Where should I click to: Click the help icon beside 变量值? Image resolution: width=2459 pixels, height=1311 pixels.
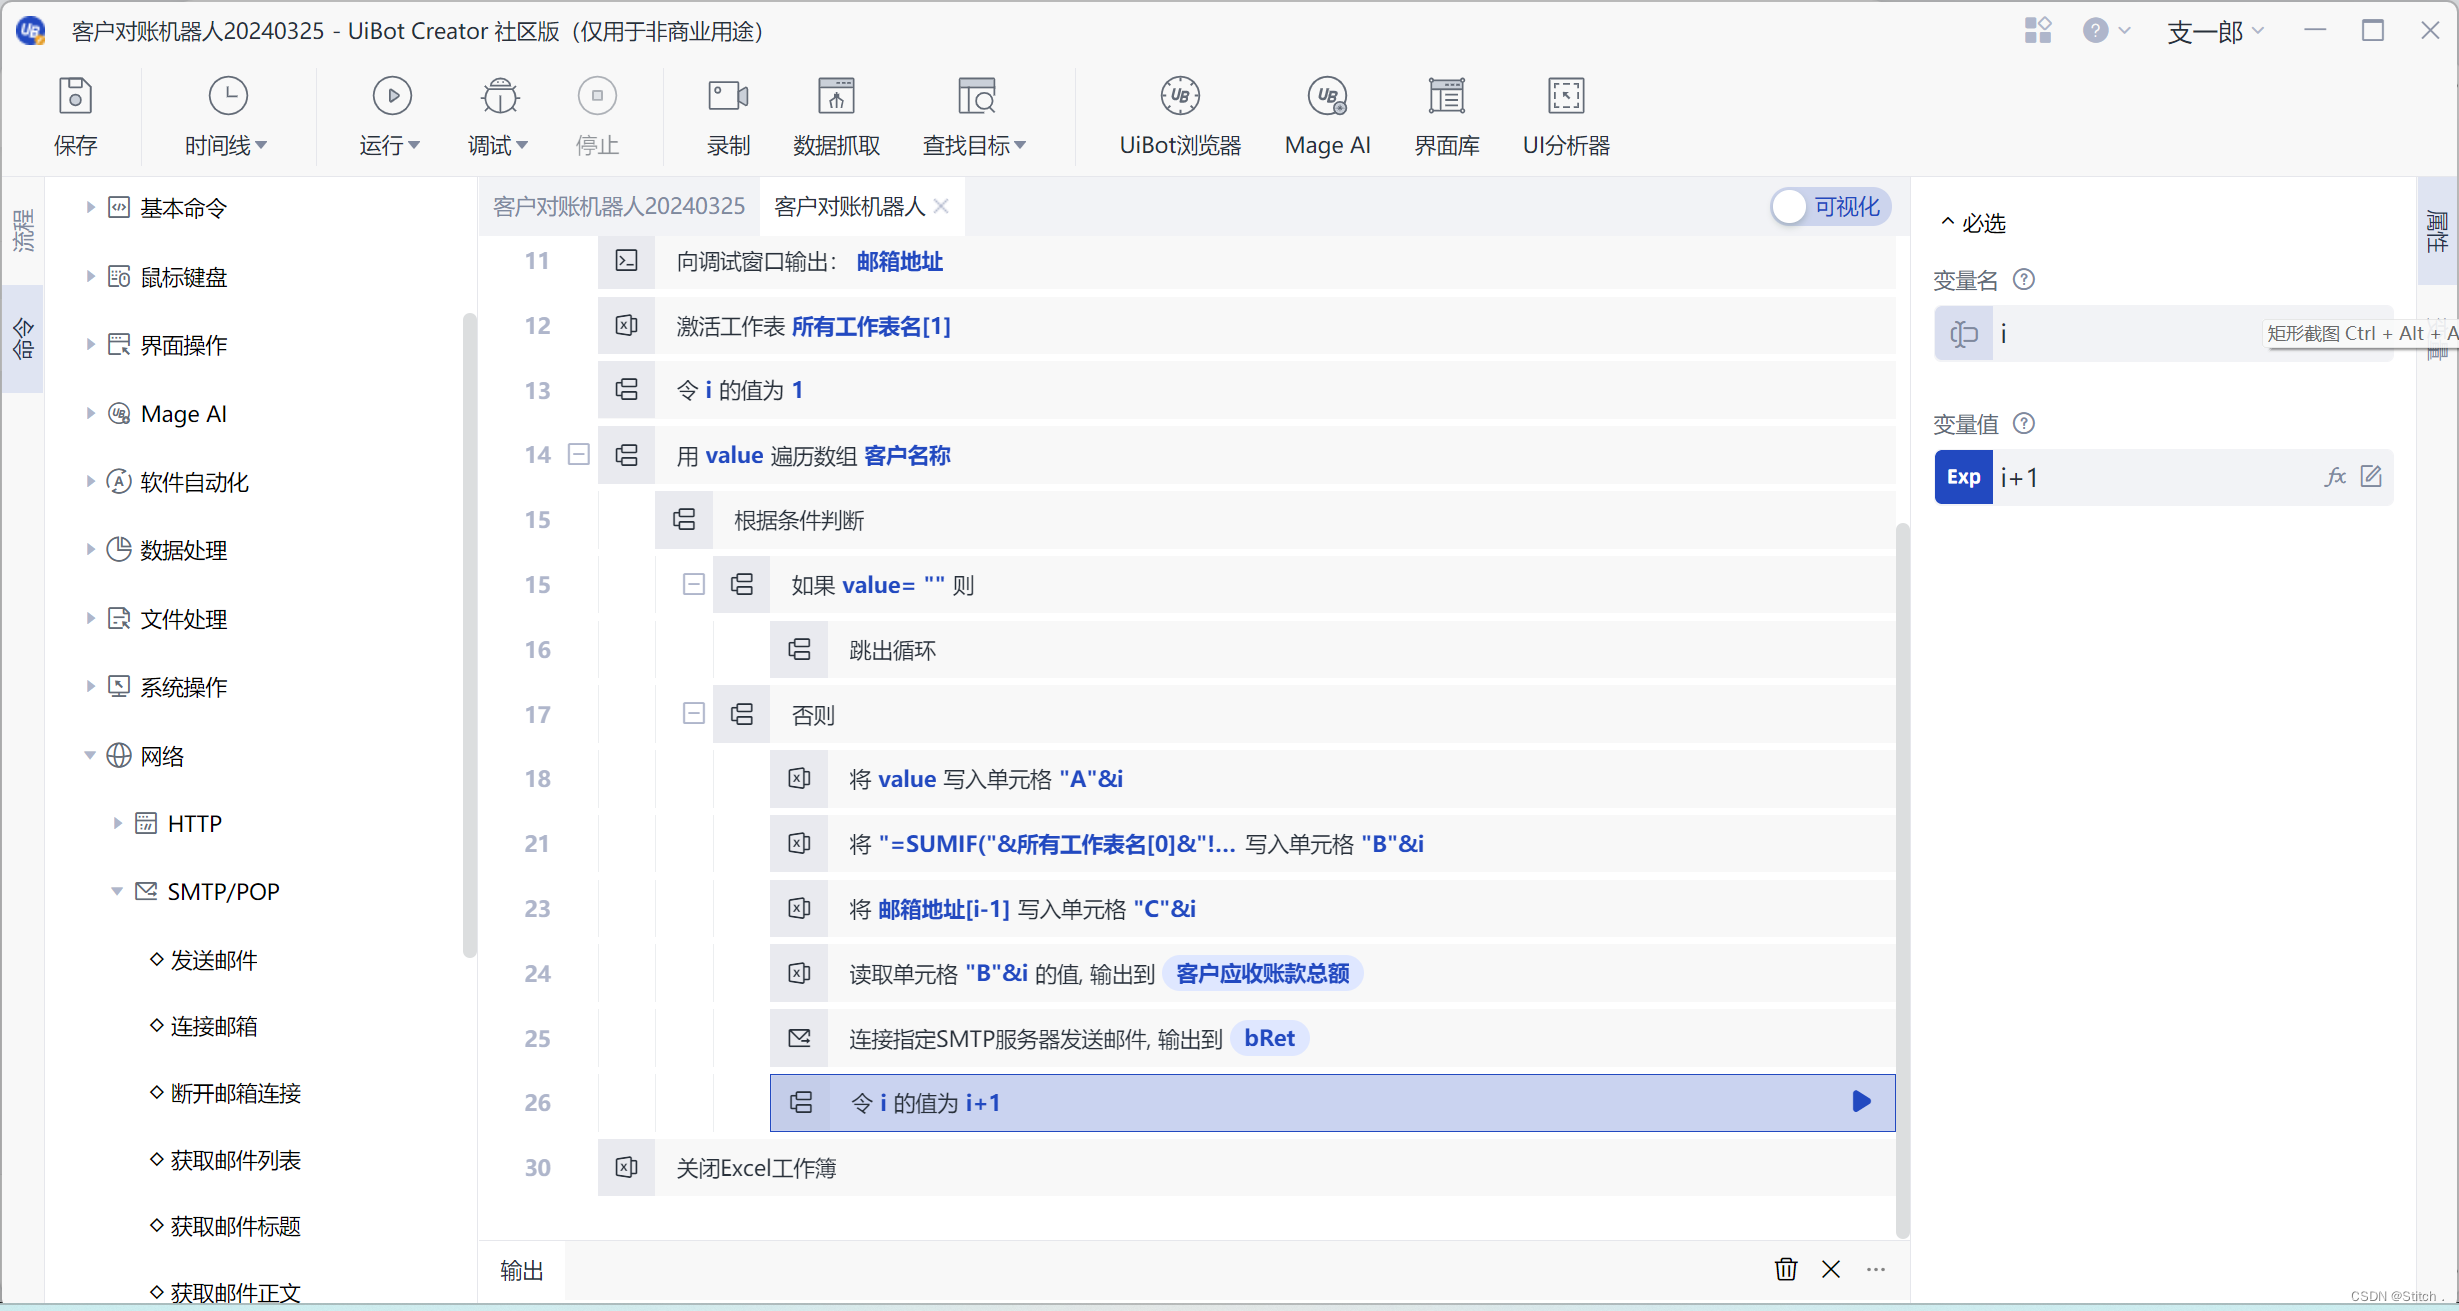pyautogui.click(x=2024, y=423)
